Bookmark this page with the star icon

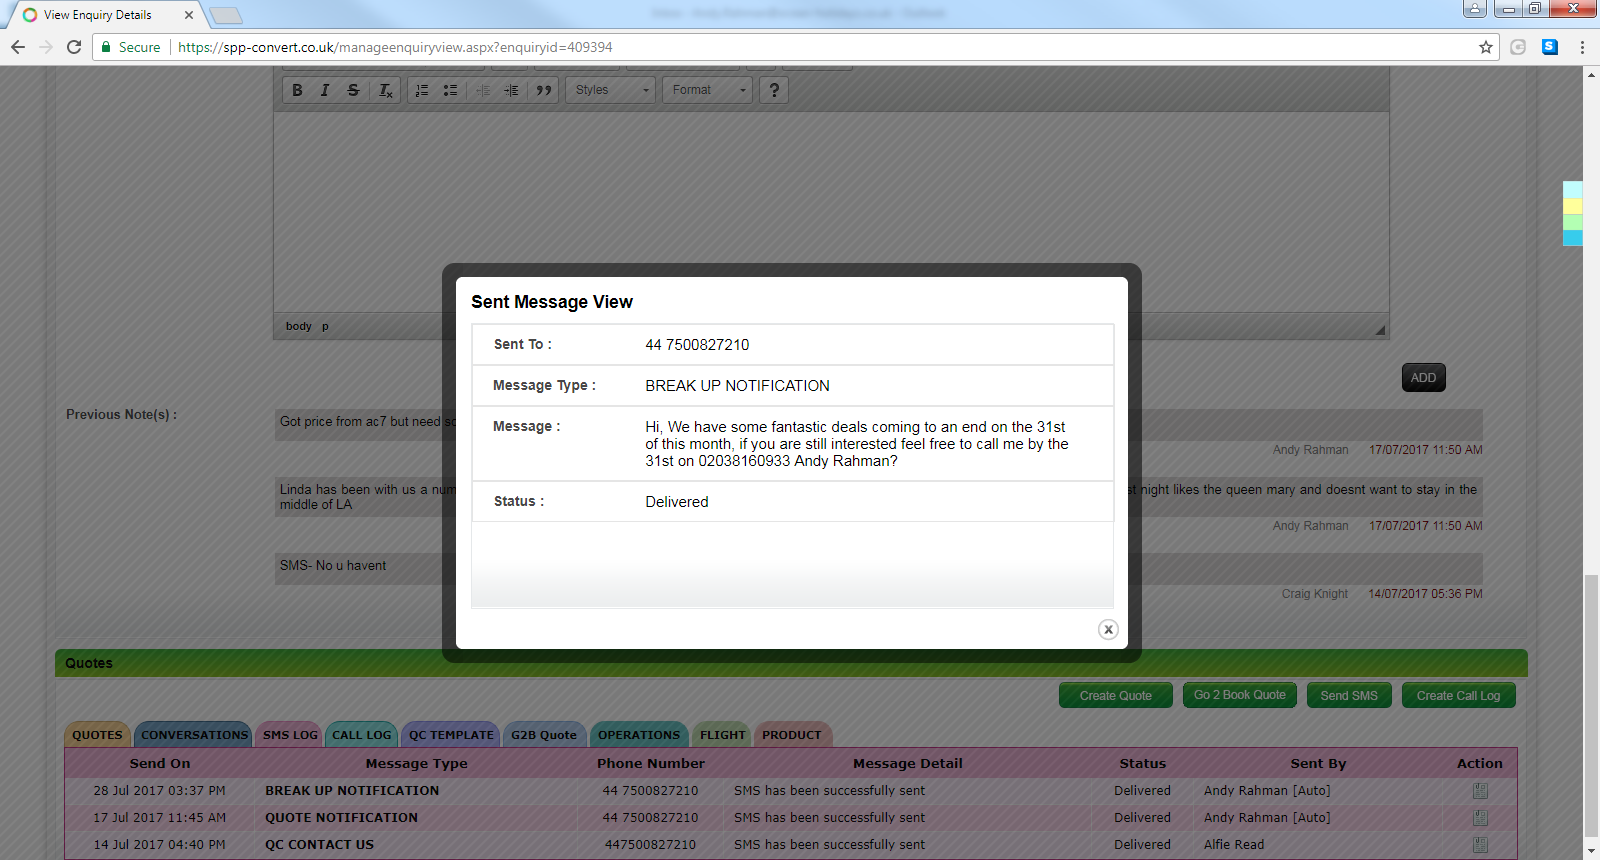pos(1486,47)
